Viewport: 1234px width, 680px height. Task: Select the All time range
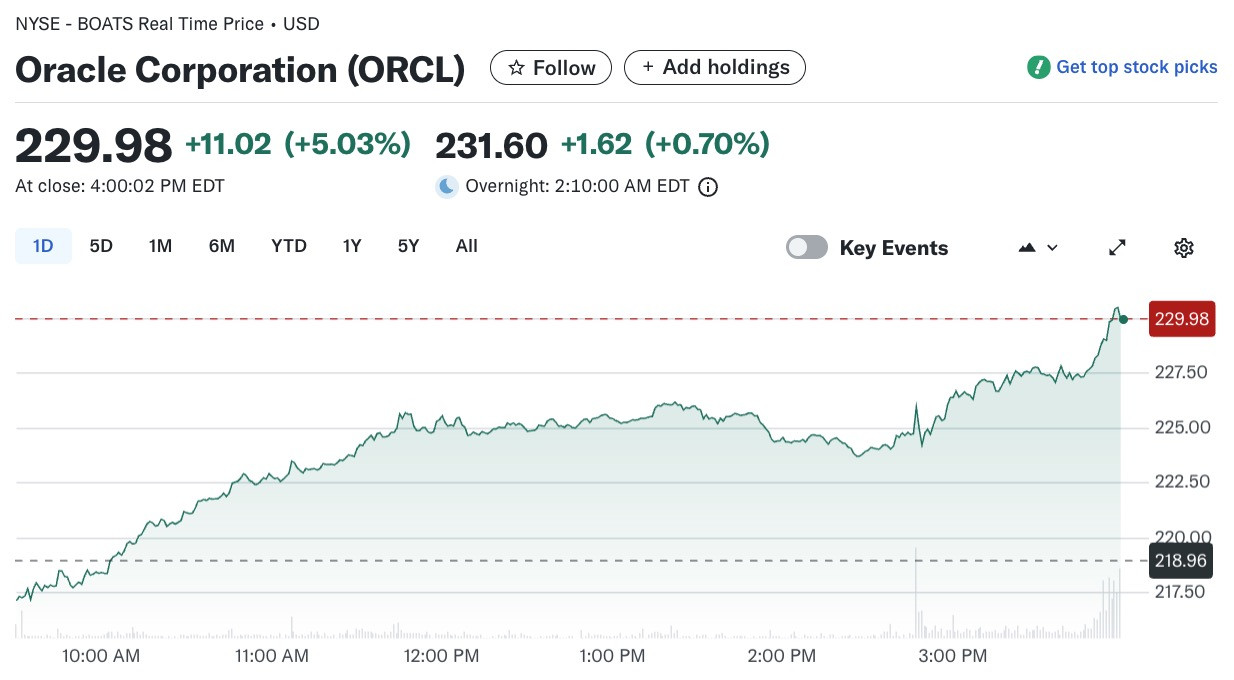(x=466, y=246)
